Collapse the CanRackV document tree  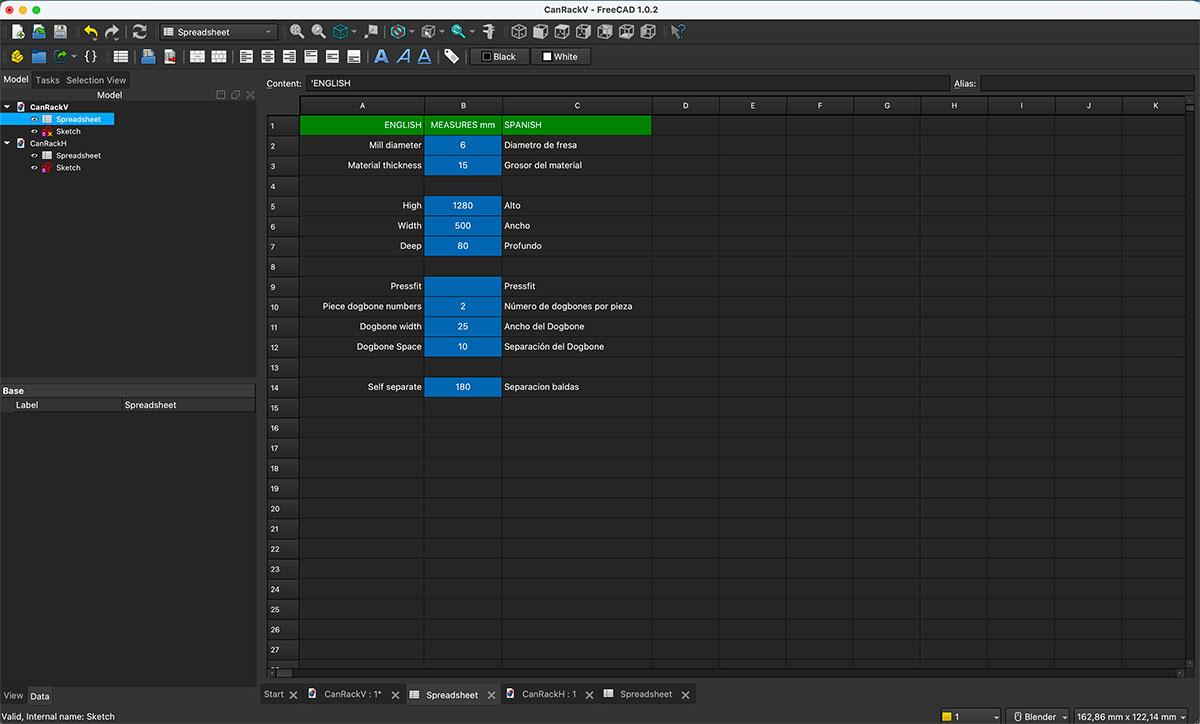pos(7,107)
